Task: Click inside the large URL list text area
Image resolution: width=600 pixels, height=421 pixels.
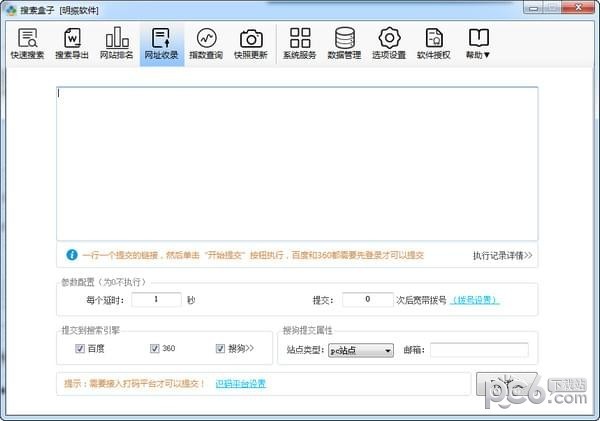Action: (297, 164)
